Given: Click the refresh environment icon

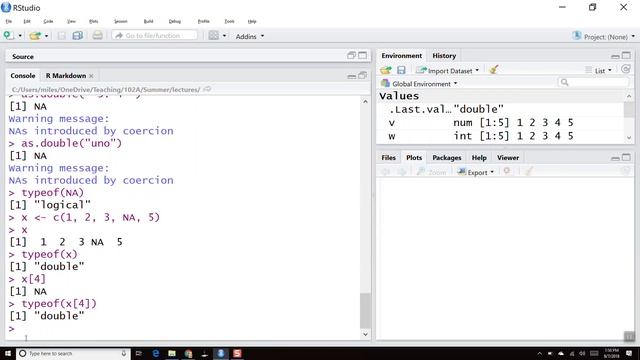Looking at the screenshot, I should (x=626, y=69).
